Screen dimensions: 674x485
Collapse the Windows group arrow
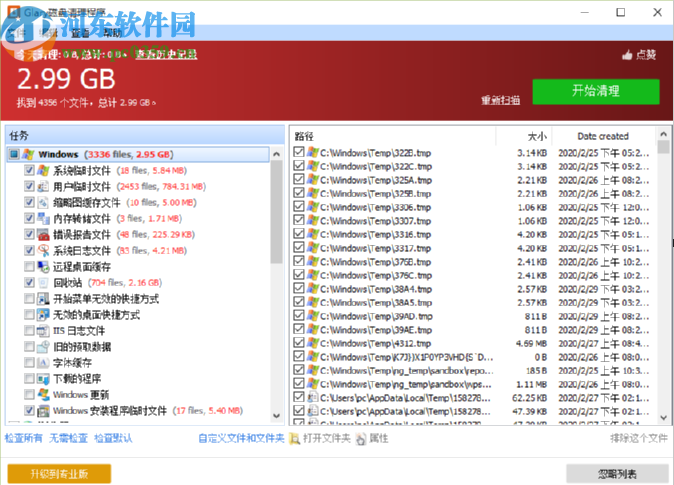tap(276, 154)
